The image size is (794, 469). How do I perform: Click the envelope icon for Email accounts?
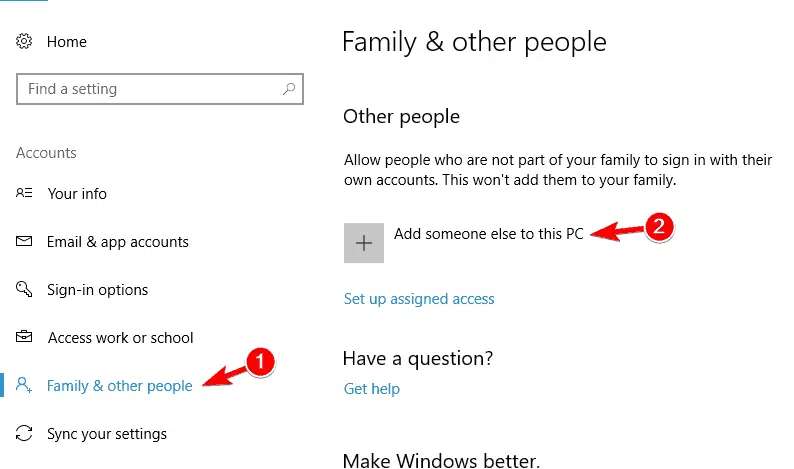click(24, 241)
